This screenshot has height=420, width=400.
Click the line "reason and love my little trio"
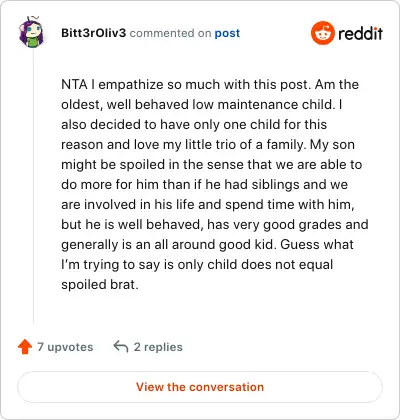coord(208,145)
